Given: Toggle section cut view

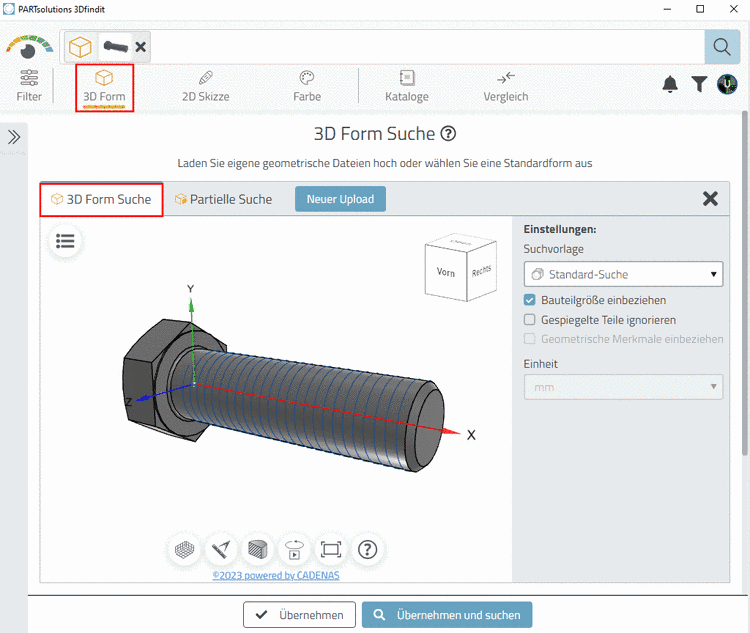Looking at the screenshot, I should (257, 550).
